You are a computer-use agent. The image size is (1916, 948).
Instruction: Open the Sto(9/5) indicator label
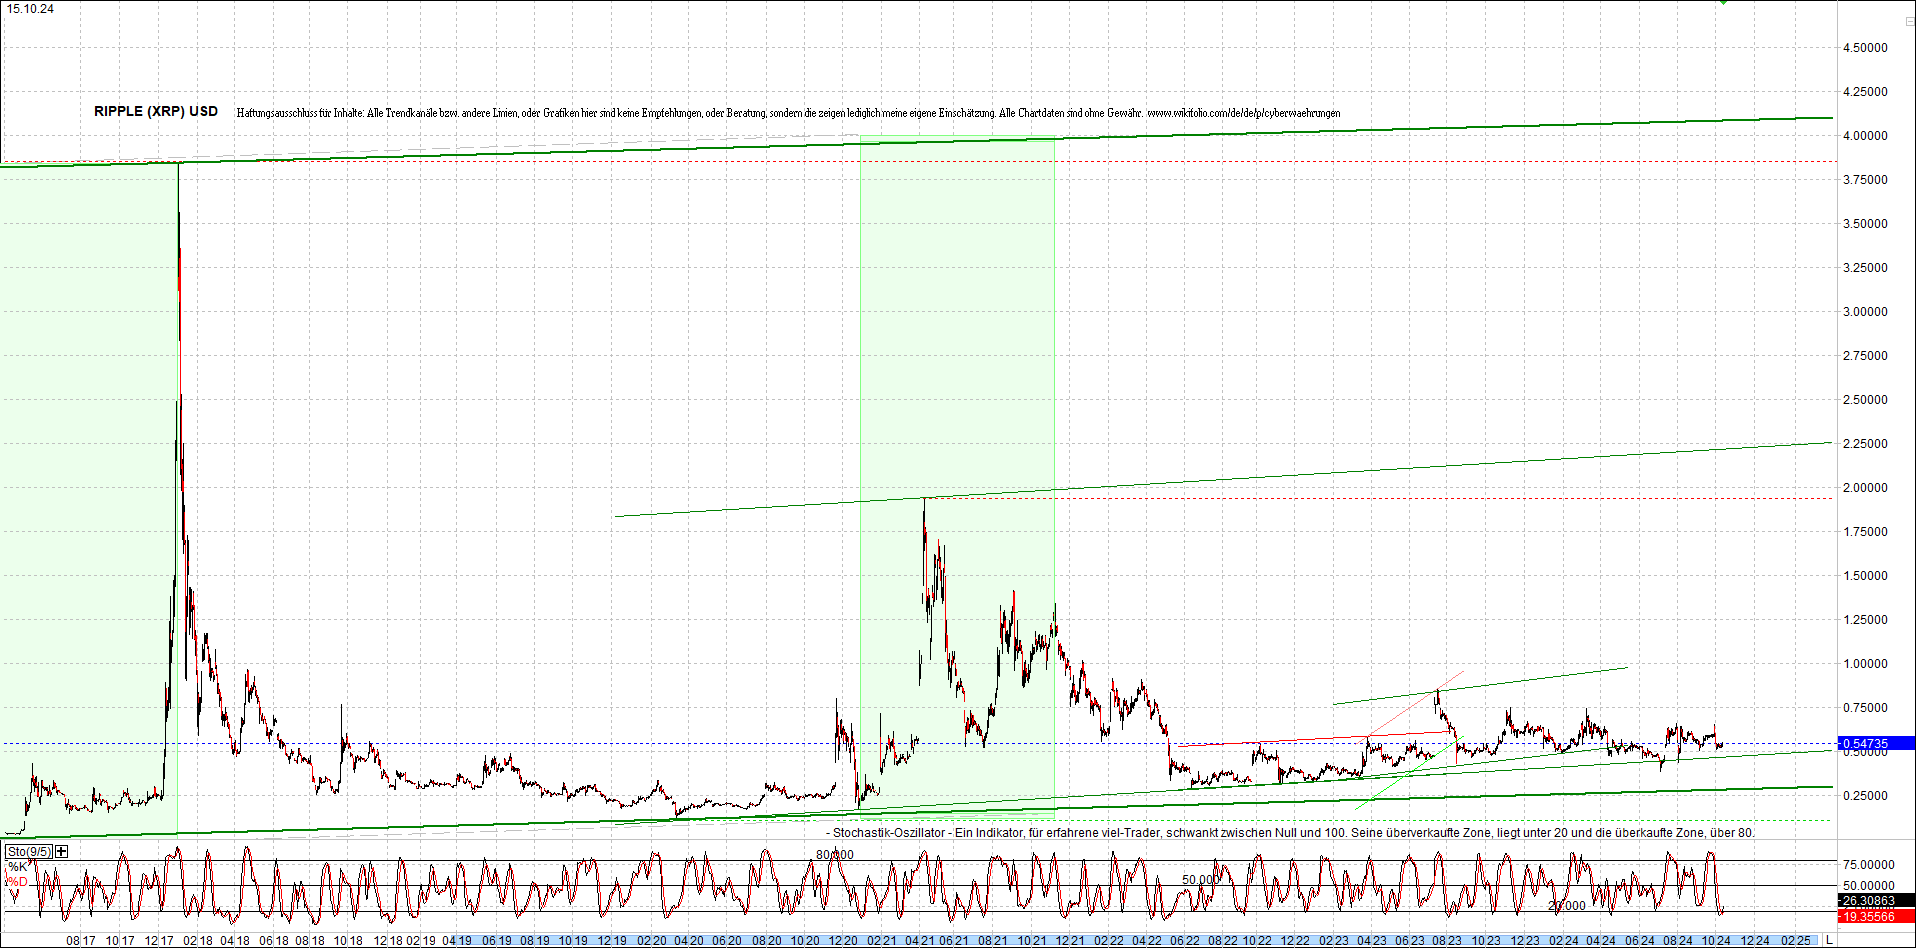tap(28, 850)
